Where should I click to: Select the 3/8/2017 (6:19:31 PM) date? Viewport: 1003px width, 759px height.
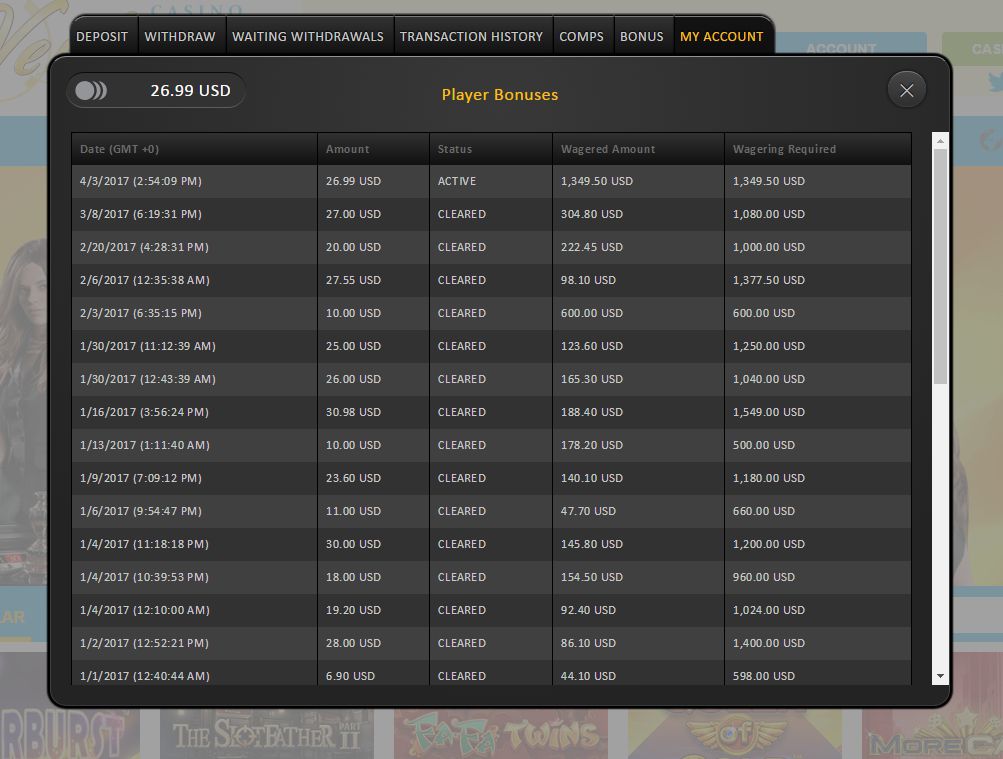tap(141, 214)
